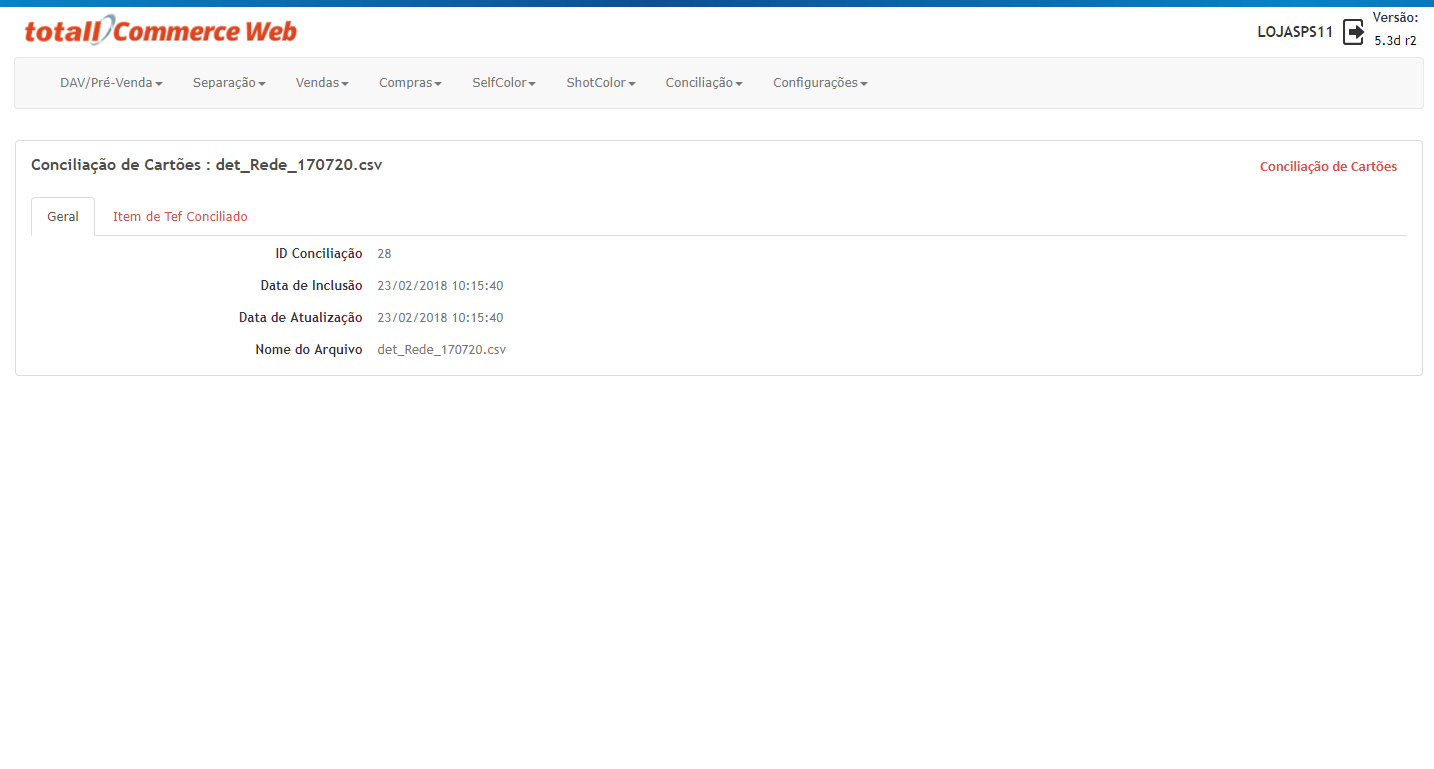Expand the Configurações menu
This screenshot has height=769, width=1434.
pos(820,83)
